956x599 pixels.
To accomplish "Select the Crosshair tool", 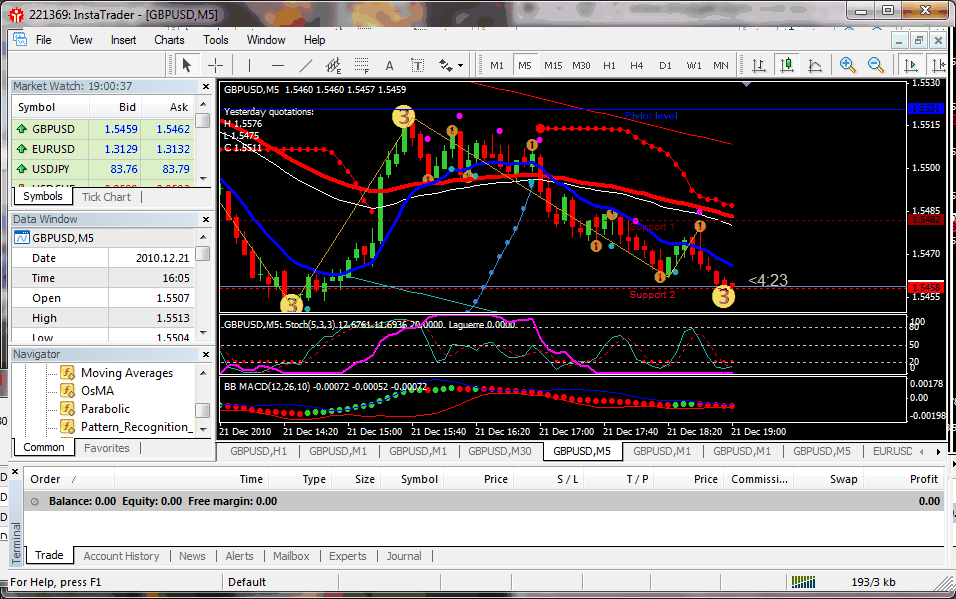I will point(215,64).
